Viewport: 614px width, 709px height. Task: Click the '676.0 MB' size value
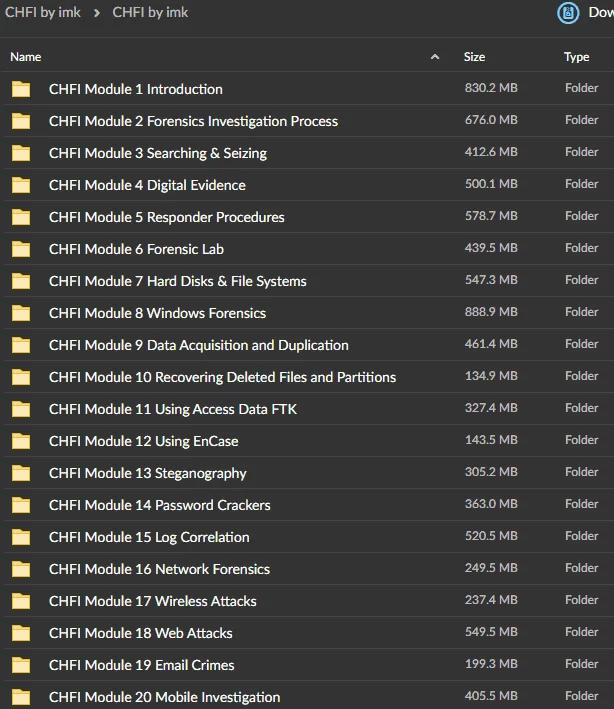(x=491, y=120)
